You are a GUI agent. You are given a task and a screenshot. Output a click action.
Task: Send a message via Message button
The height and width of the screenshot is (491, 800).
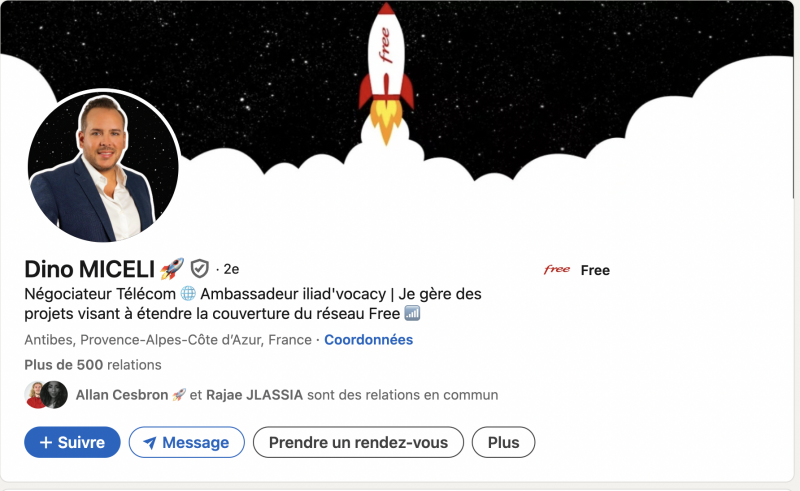(187, 442)
